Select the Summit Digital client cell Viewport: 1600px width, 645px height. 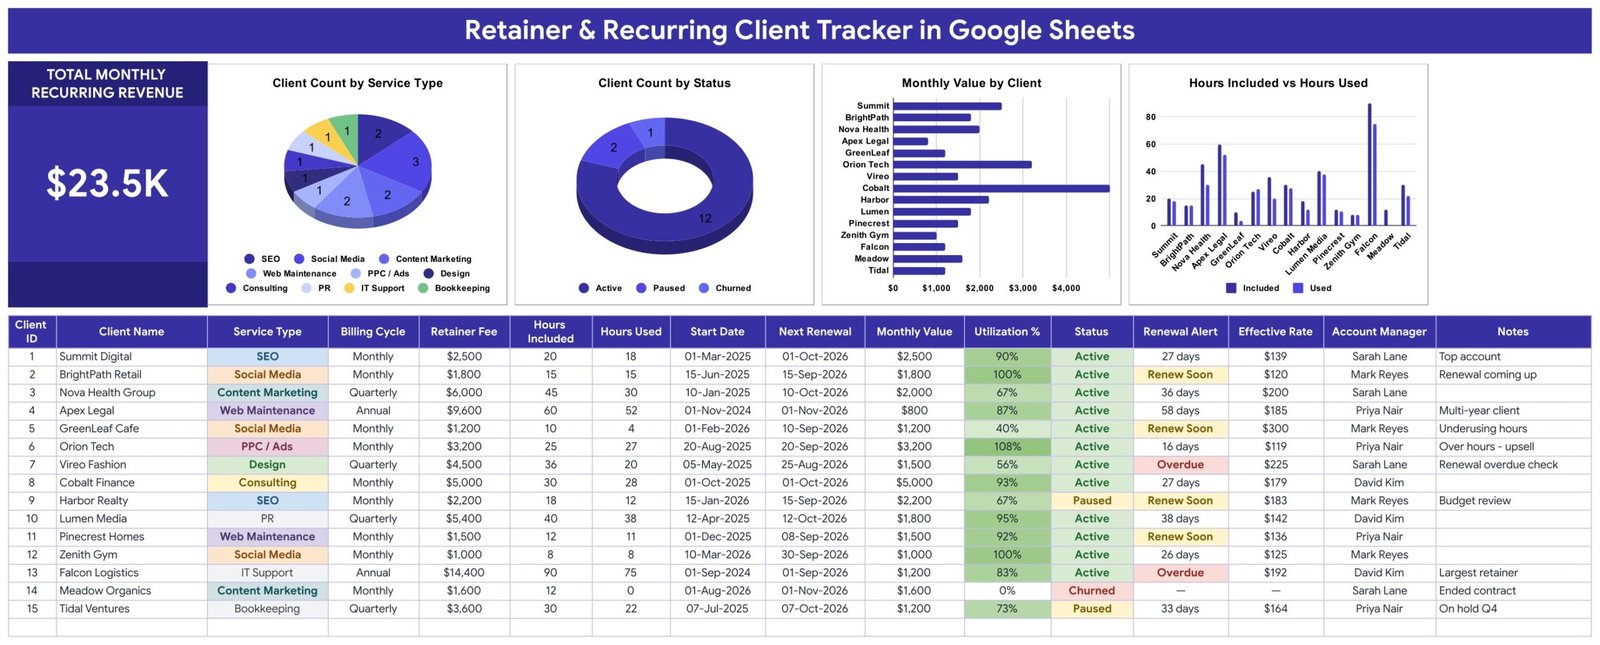[131, 357]
